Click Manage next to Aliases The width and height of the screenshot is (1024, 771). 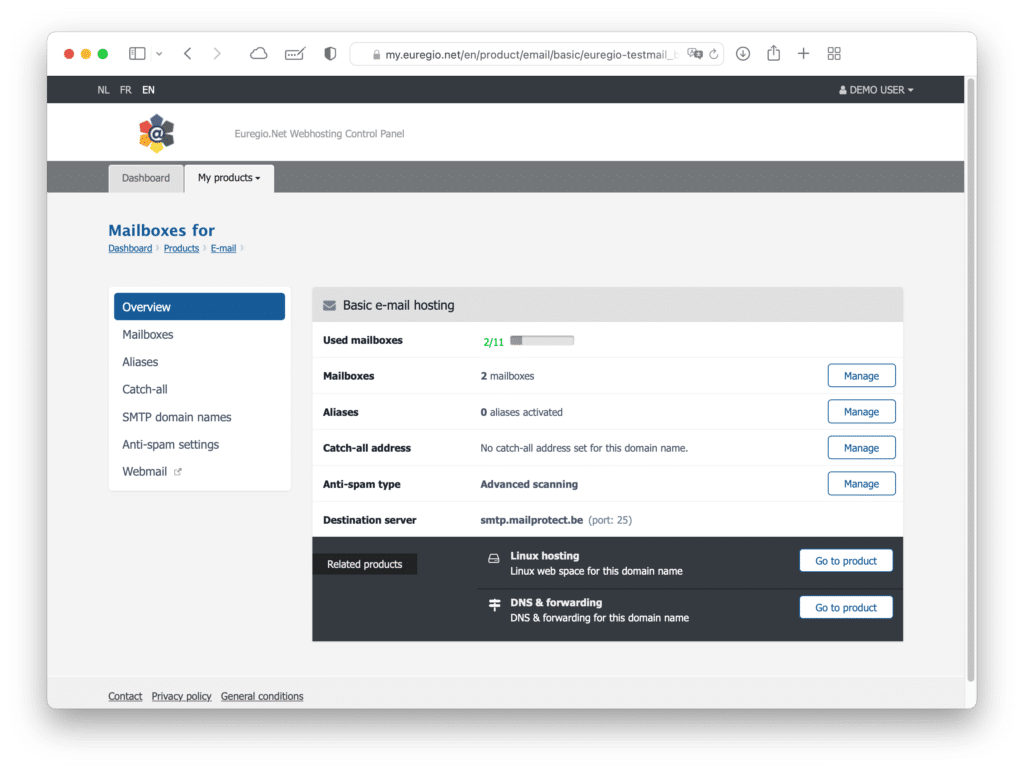861,411
